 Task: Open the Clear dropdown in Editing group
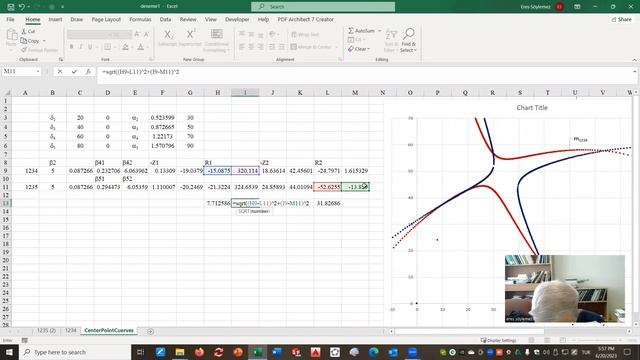coord(359,49)
